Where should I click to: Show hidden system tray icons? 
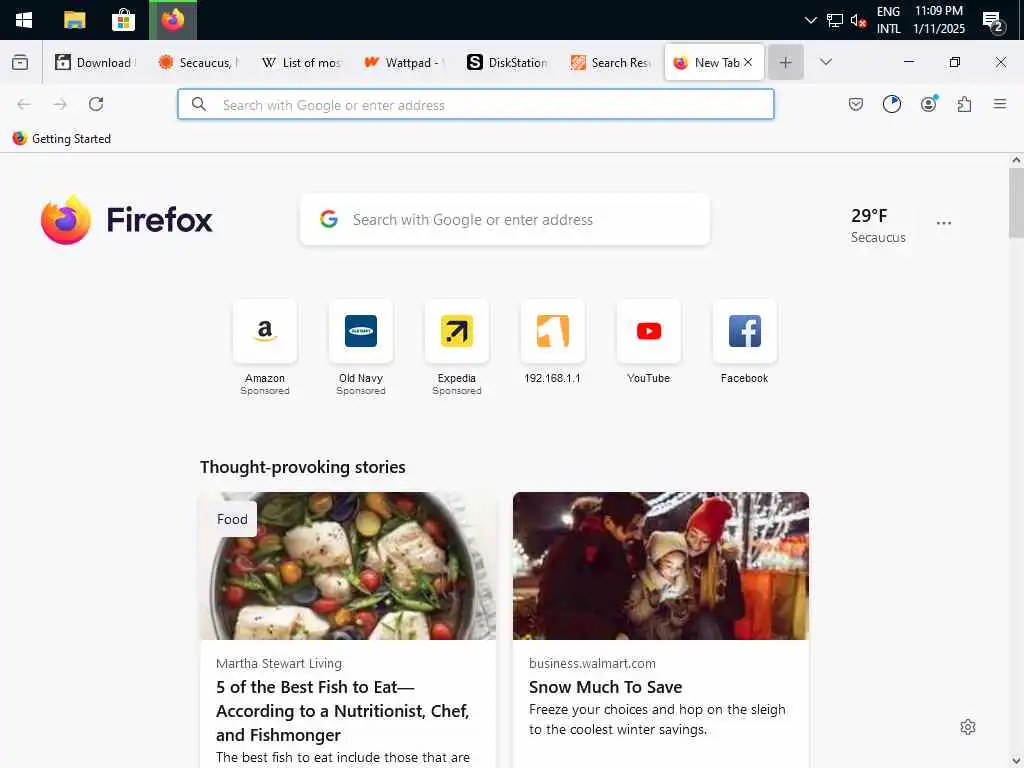click(810, 20)
